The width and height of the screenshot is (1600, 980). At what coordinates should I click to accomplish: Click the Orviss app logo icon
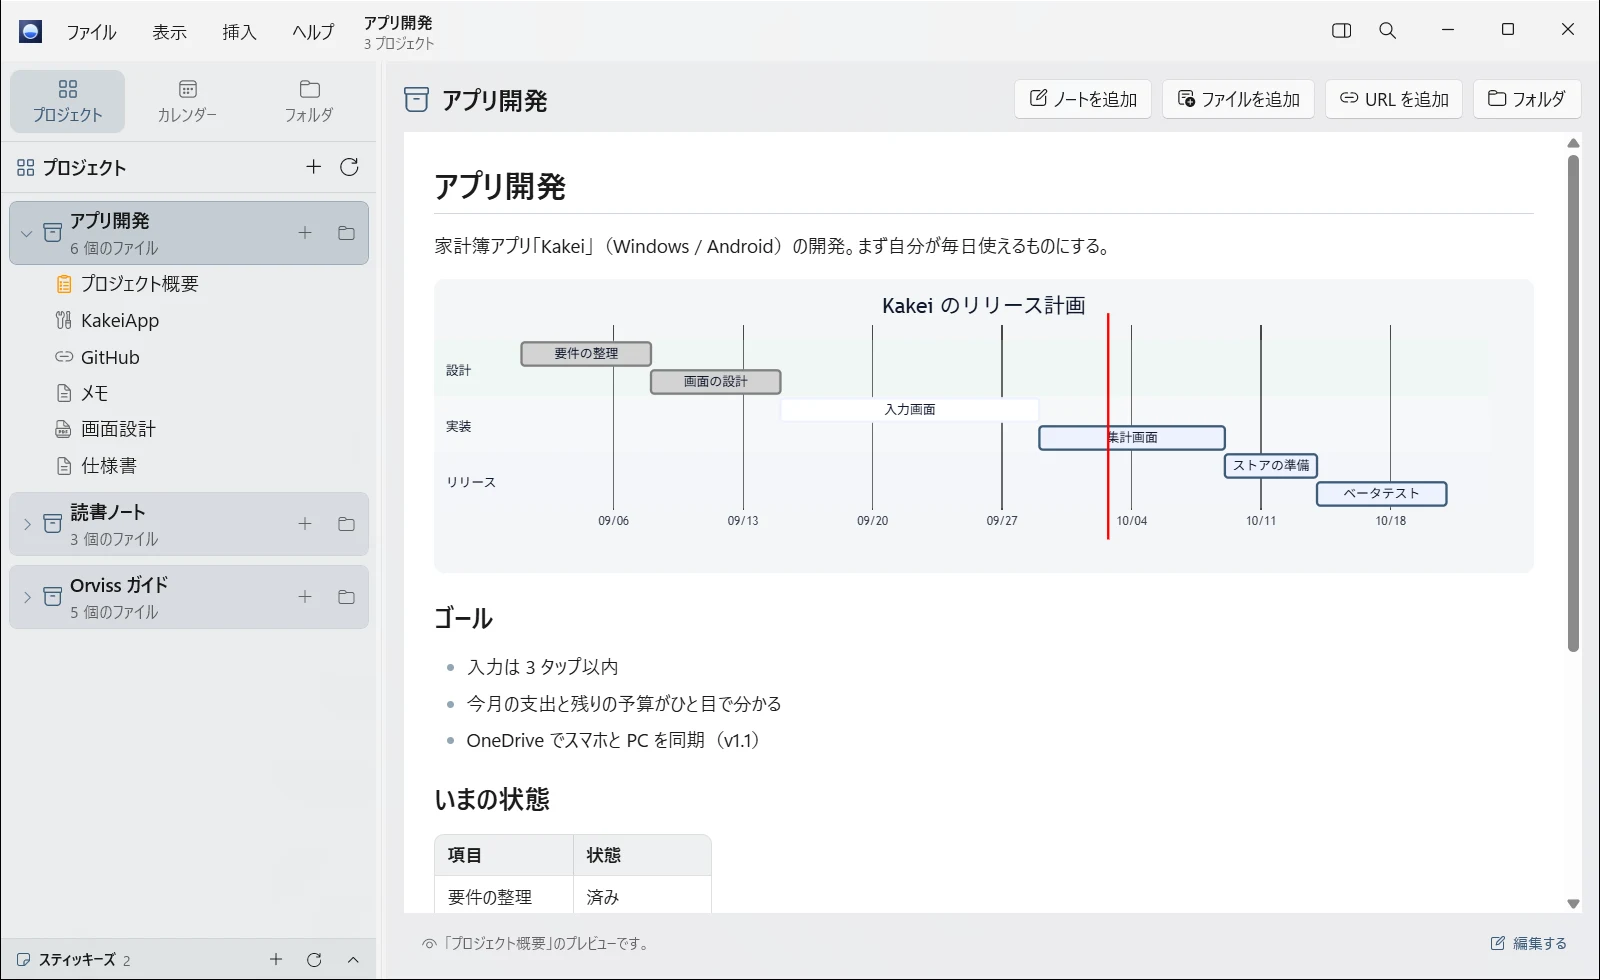click(31, 31)
